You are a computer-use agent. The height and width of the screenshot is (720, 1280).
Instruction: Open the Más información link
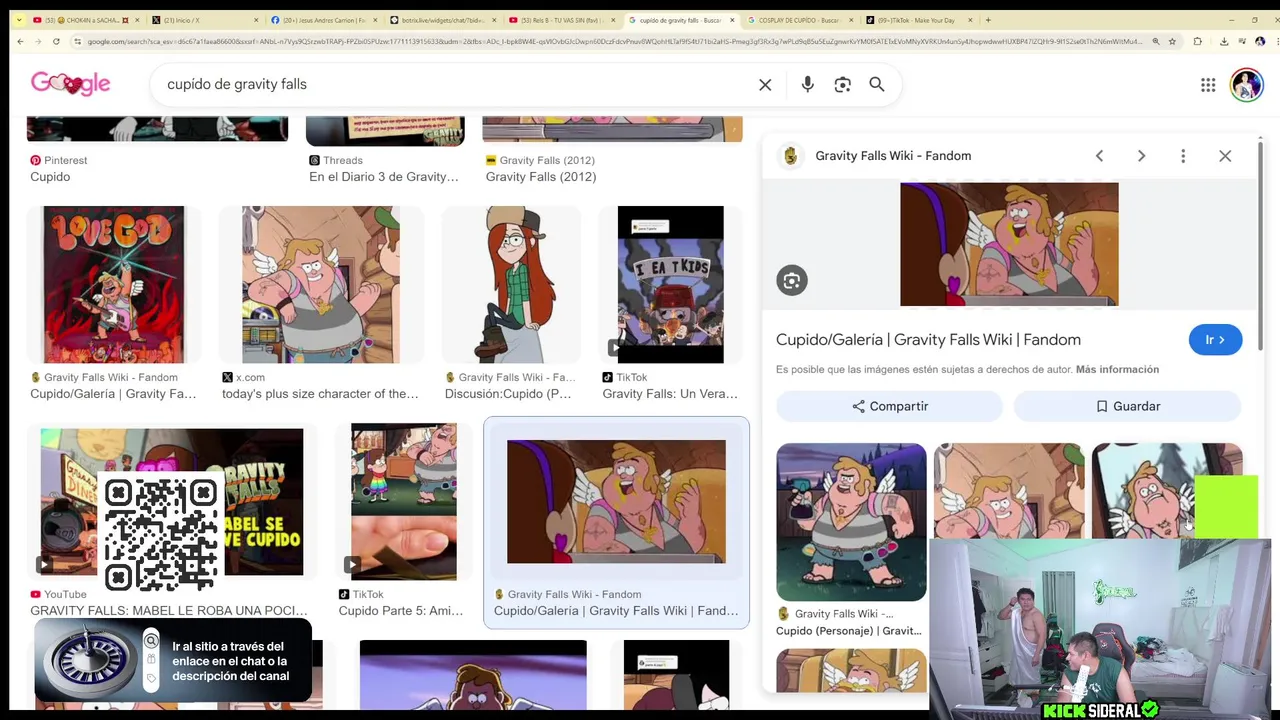pos(1117,370)
